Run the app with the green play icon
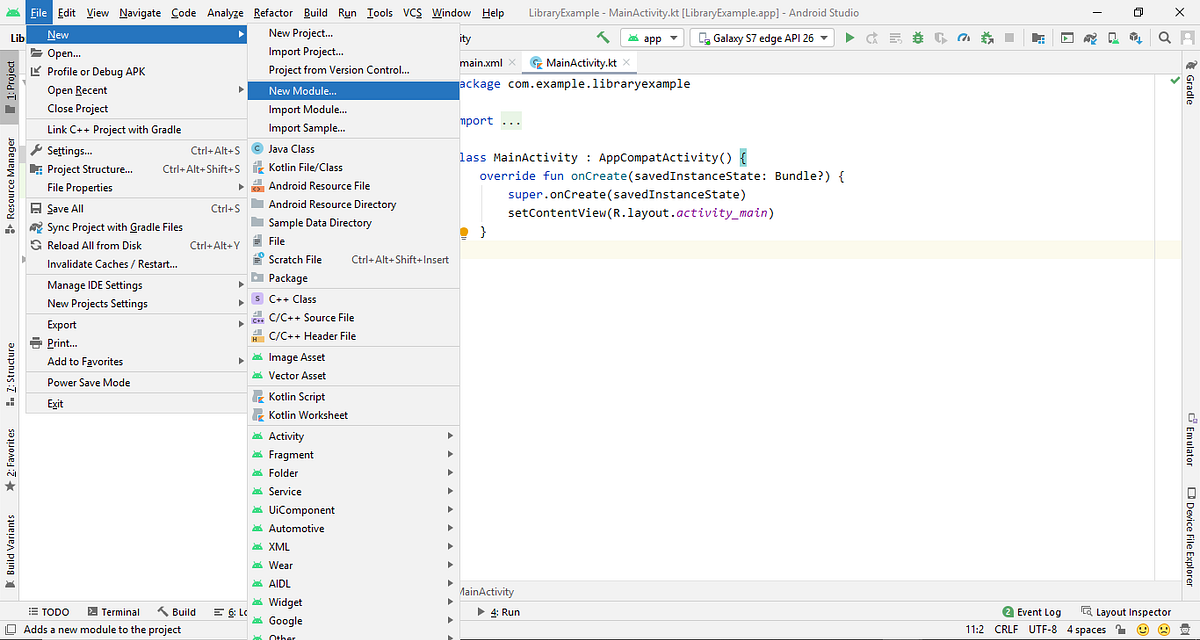This screenshot has width=1200, height=640. [850, 36]
